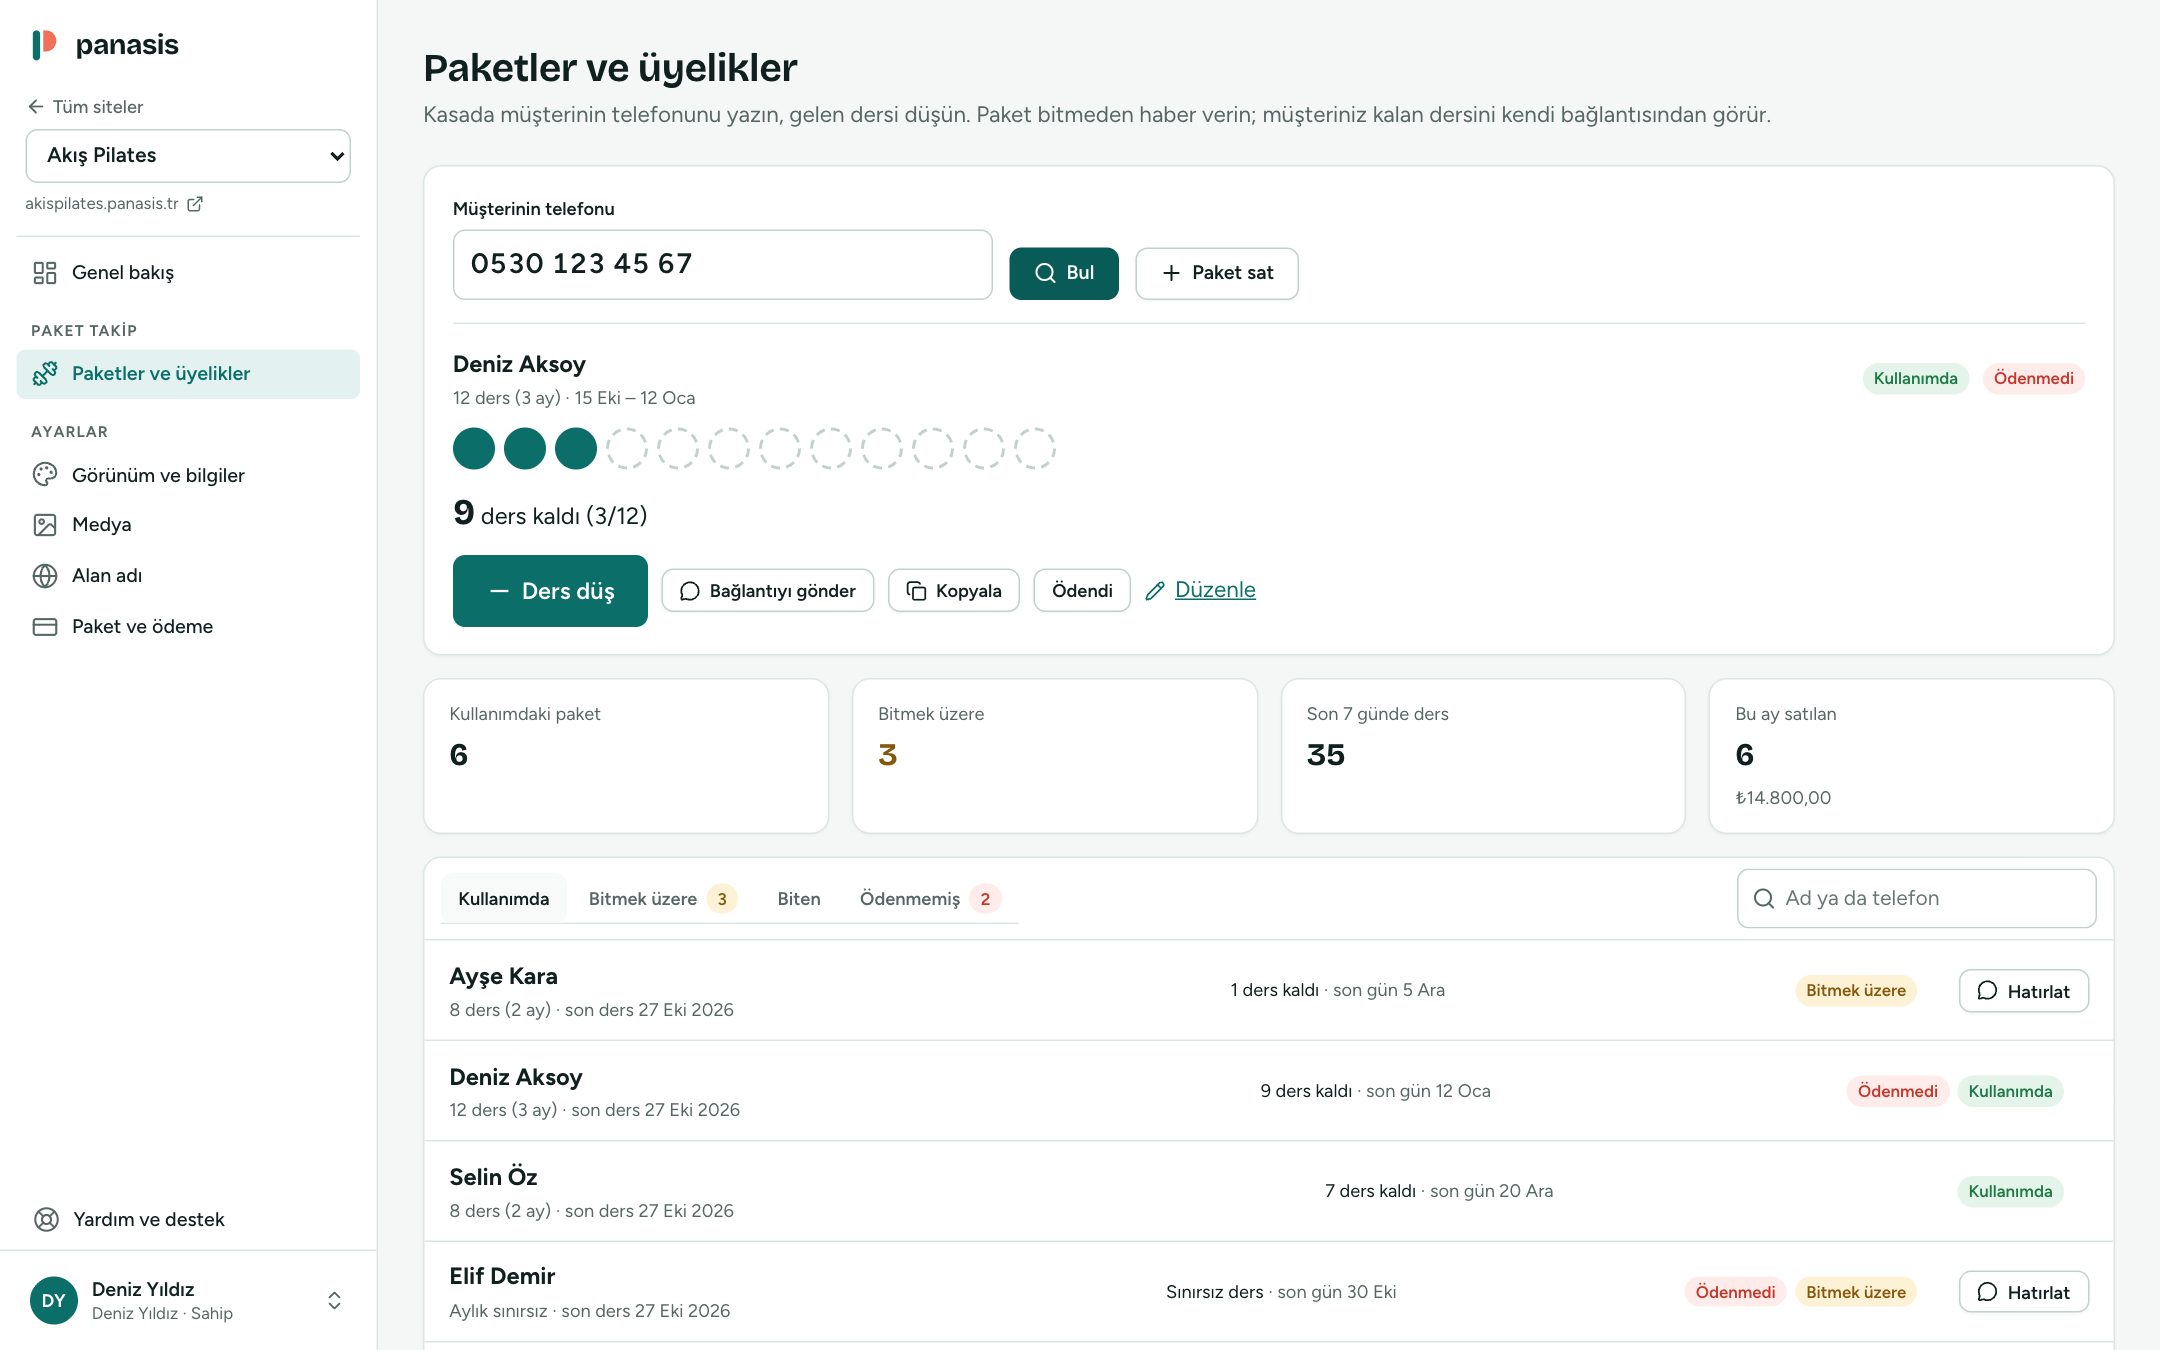
Task: Click the Ad ya da telefon search field
Action: pos(1916,899)
